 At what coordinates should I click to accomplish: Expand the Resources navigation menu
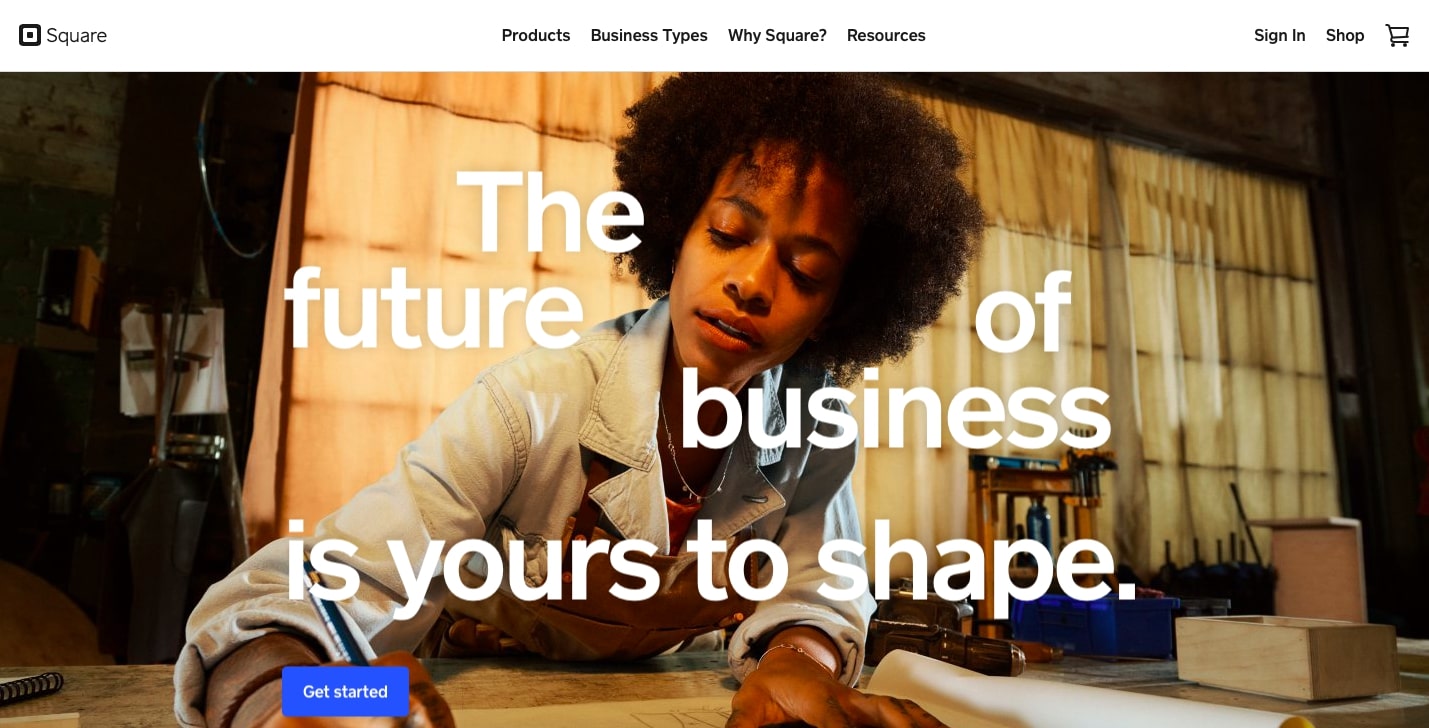tap(886, 36)
